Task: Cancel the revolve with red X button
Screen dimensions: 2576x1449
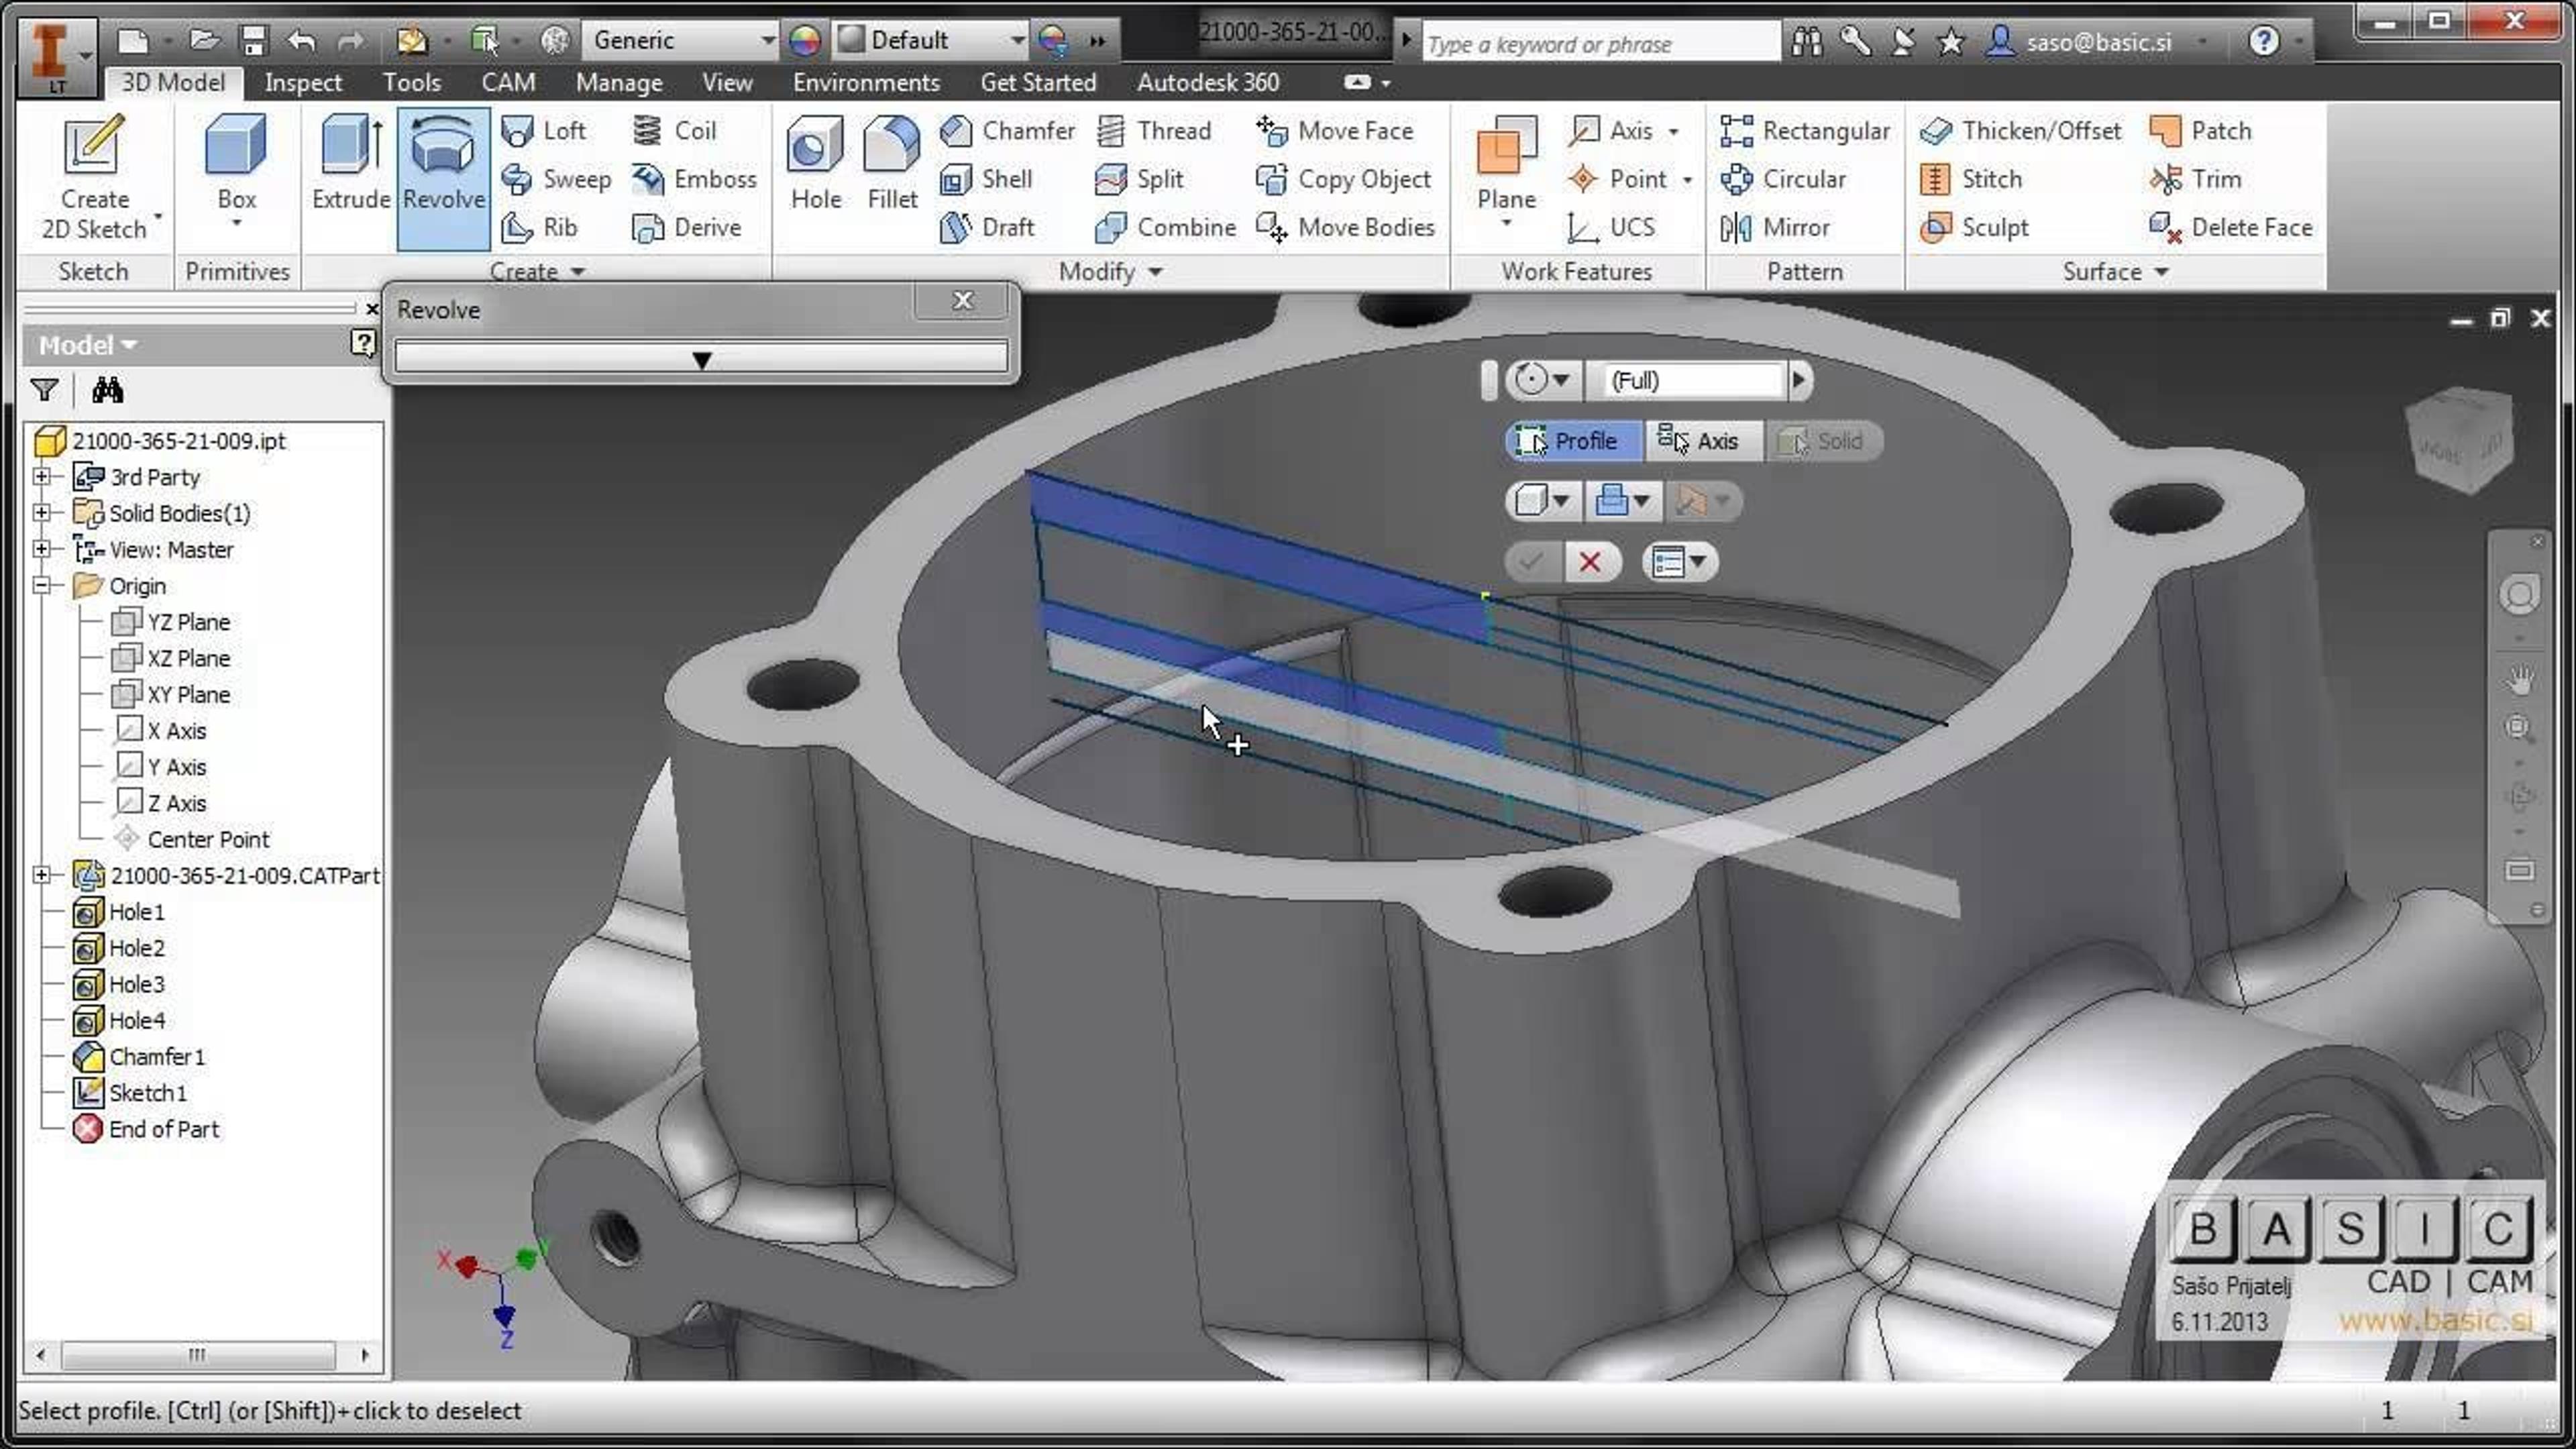Action: pyautogui.click(x=1589, y=562)
